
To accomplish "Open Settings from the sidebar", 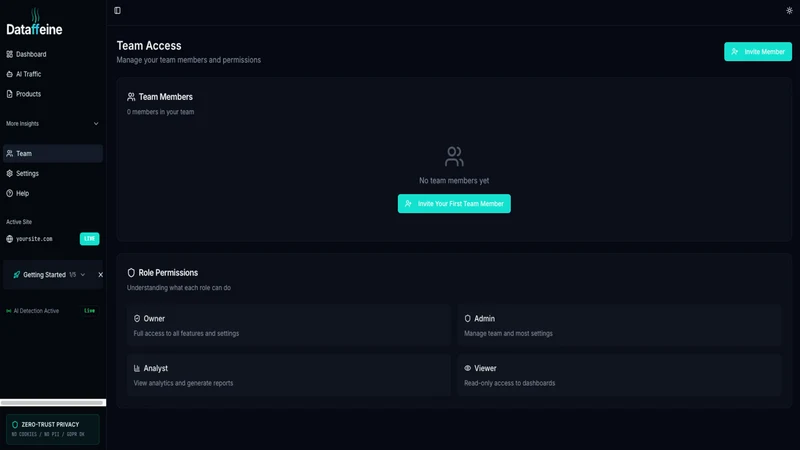I will coord(53,173).
